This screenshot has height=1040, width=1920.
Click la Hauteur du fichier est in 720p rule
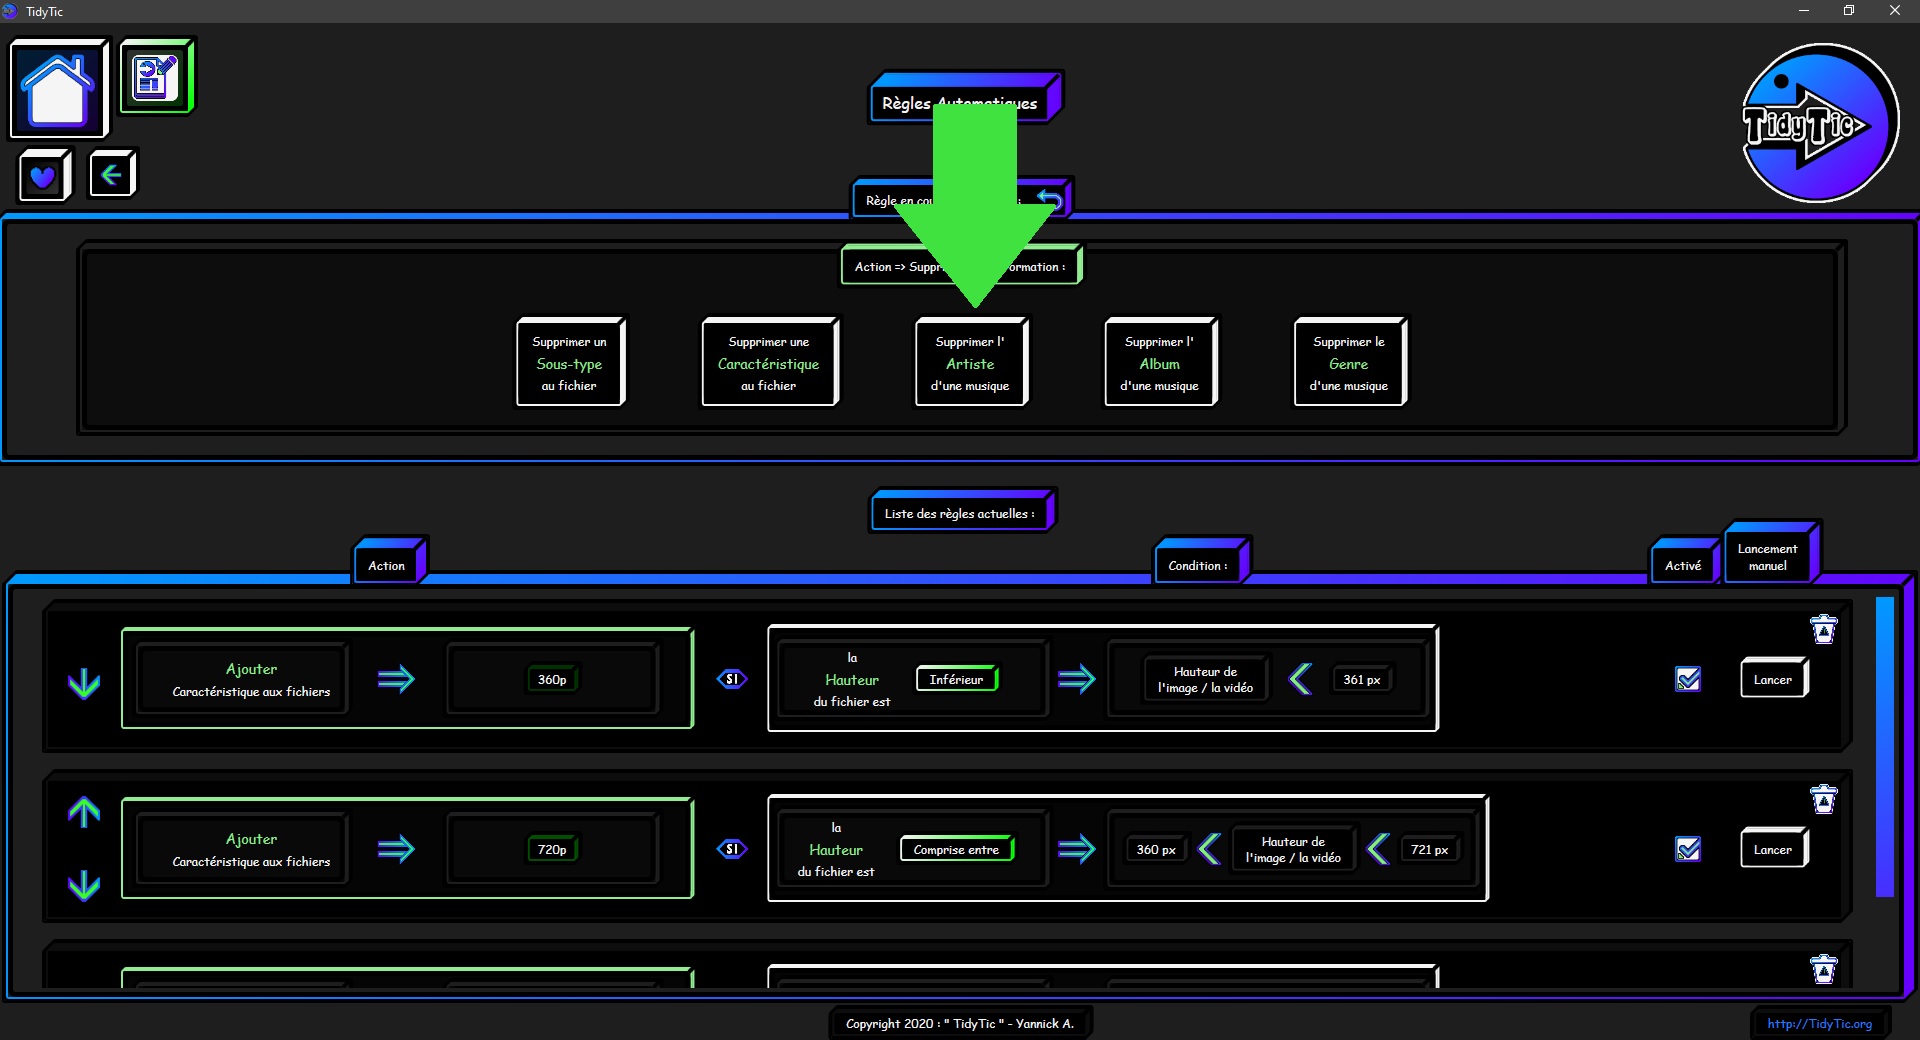pyautogui.click(x=836, y=849)
